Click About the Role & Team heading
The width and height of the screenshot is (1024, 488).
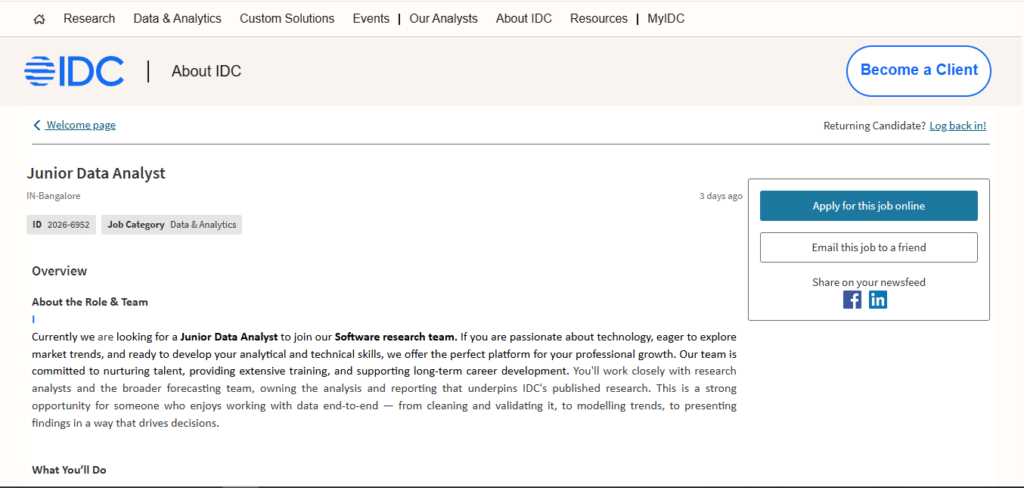(90, 302)
